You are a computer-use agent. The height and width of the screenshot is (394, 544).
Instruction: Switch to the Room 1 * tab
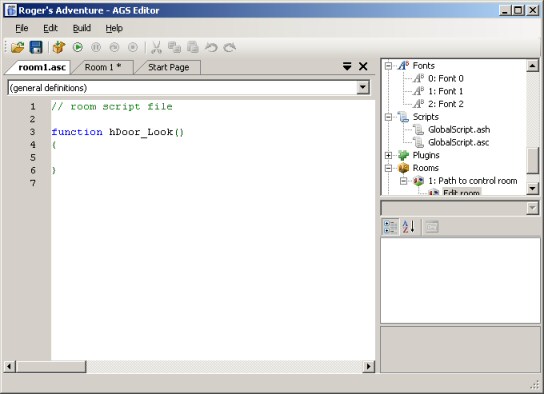(x=103, y=67)
